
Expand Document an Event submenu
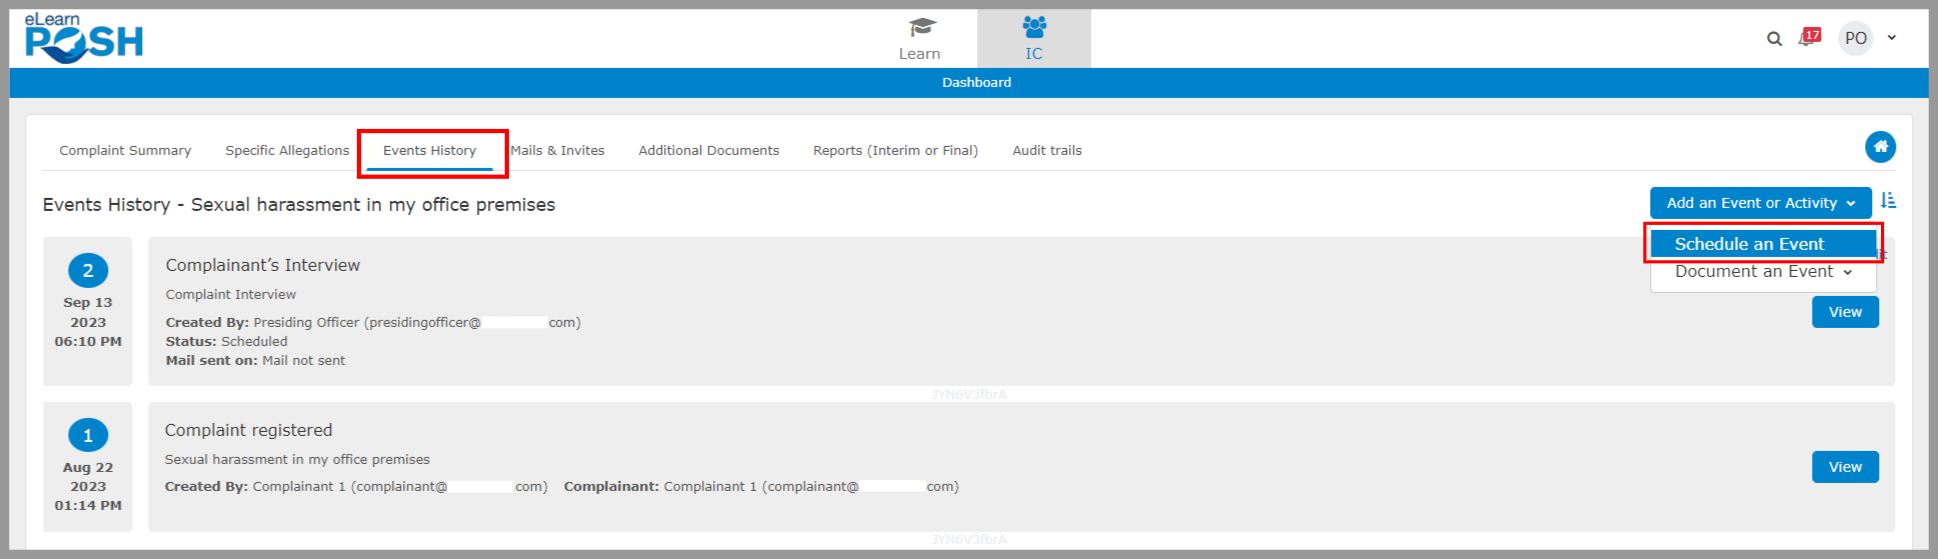pos(1762,272)
